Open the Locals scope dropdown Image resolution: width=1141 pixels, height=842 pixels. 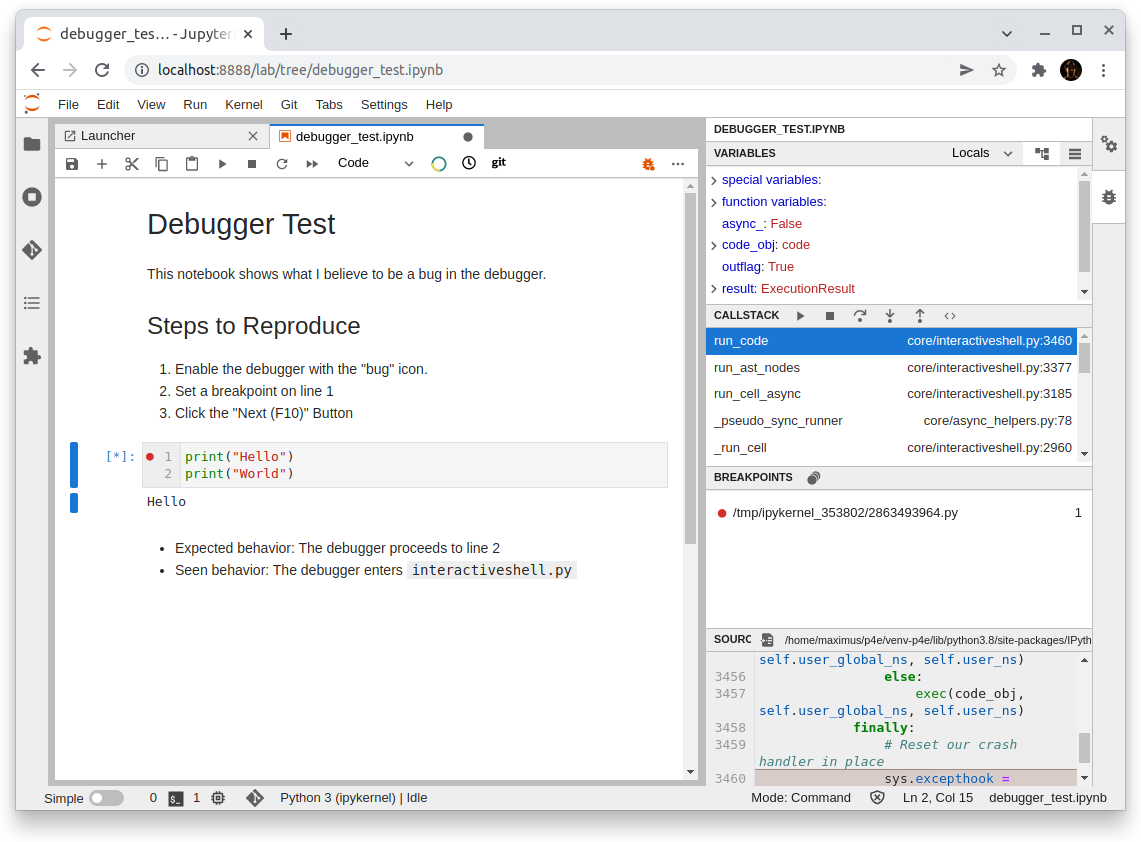point(982,154)
